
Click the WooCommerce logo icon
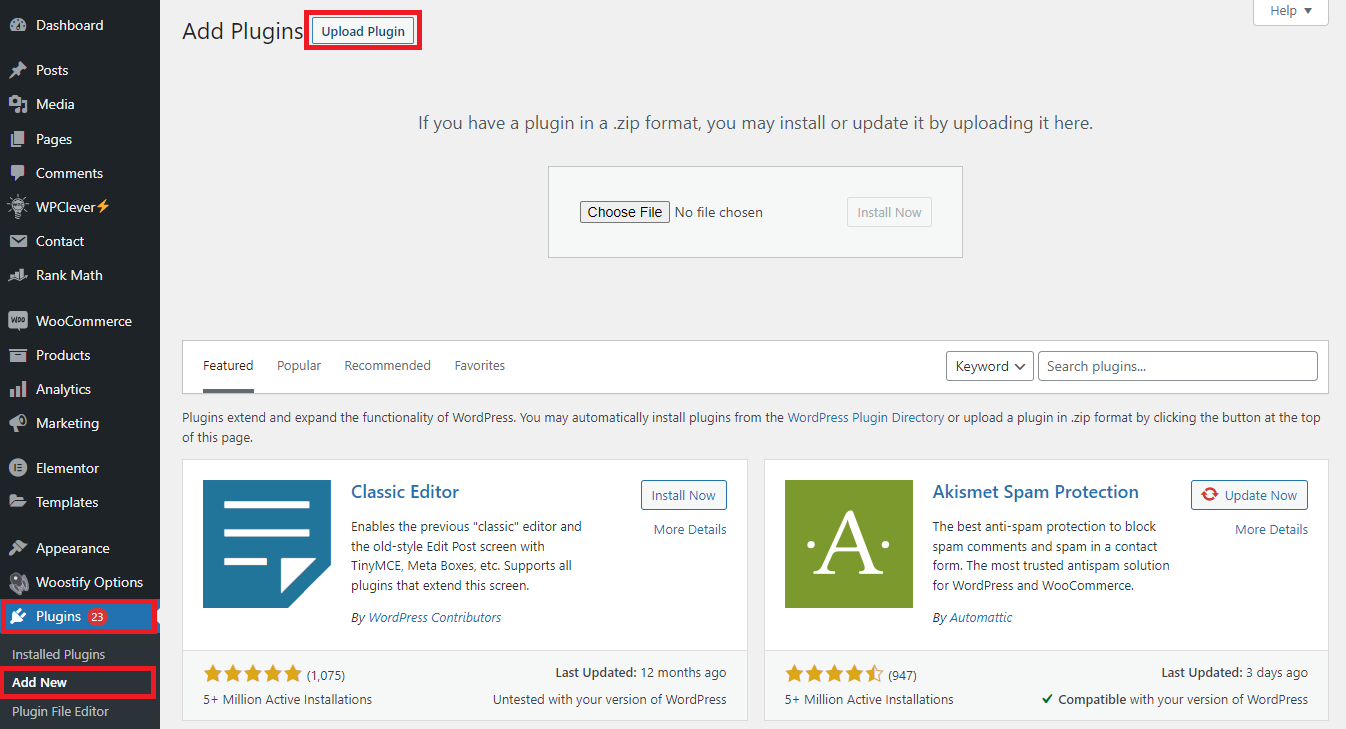click(18, 321)
